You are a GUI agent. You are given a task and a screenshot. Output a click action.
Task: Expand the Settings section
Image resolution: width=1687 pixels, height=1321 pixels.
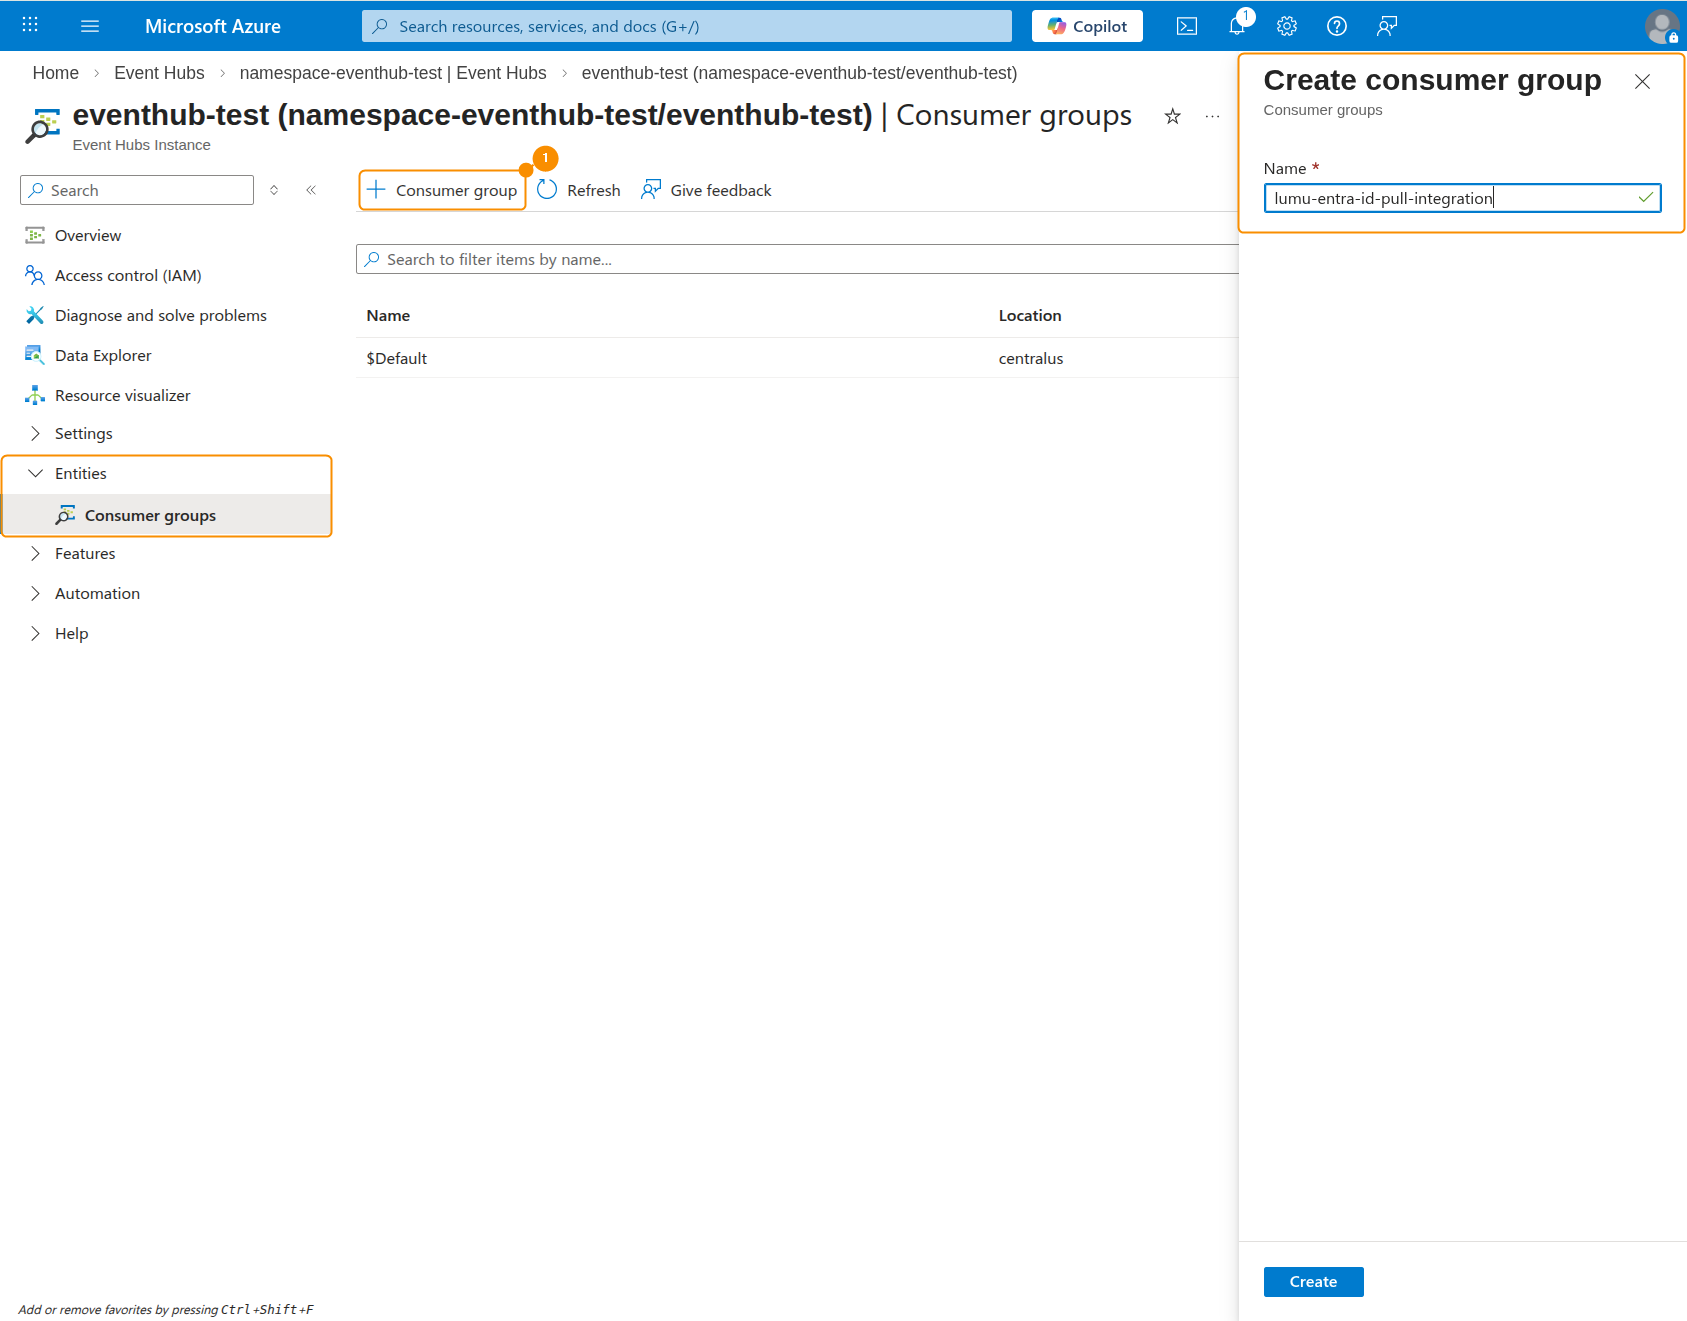coord(83,433)
